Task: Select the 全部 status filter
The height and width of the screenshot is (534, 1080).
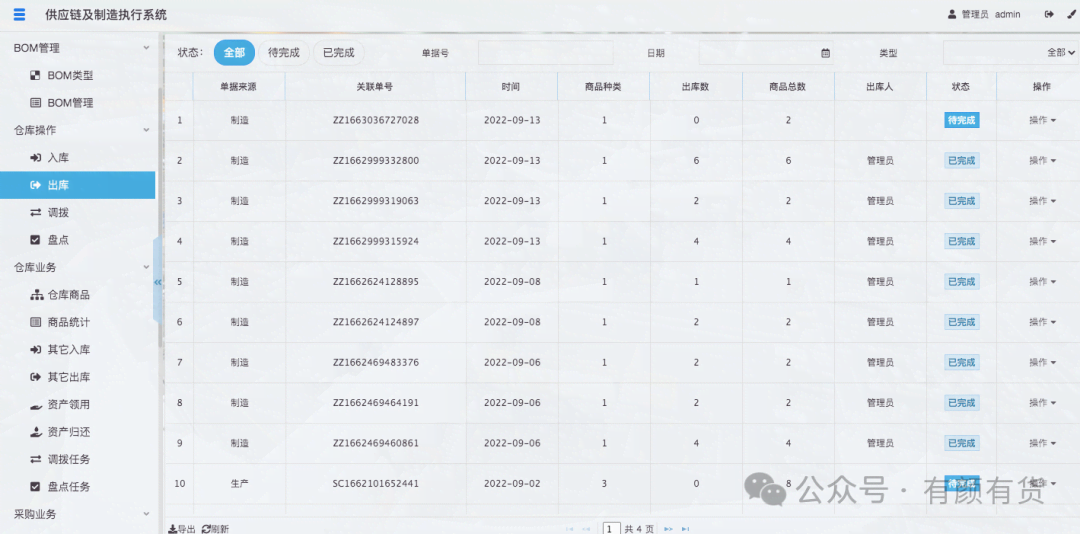Action: [x=234, y=53]
